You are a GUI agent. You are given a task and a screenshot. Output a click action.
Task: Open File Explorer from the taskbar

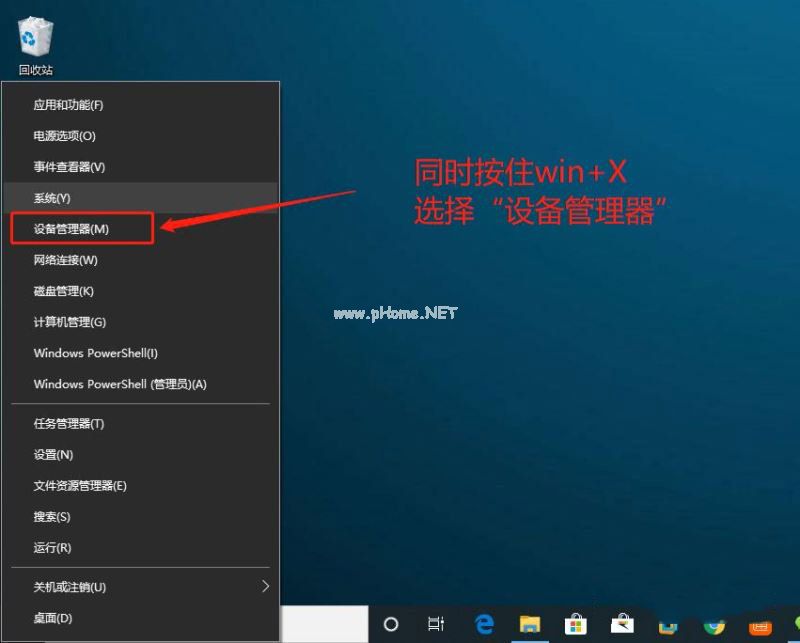(530, 625)
